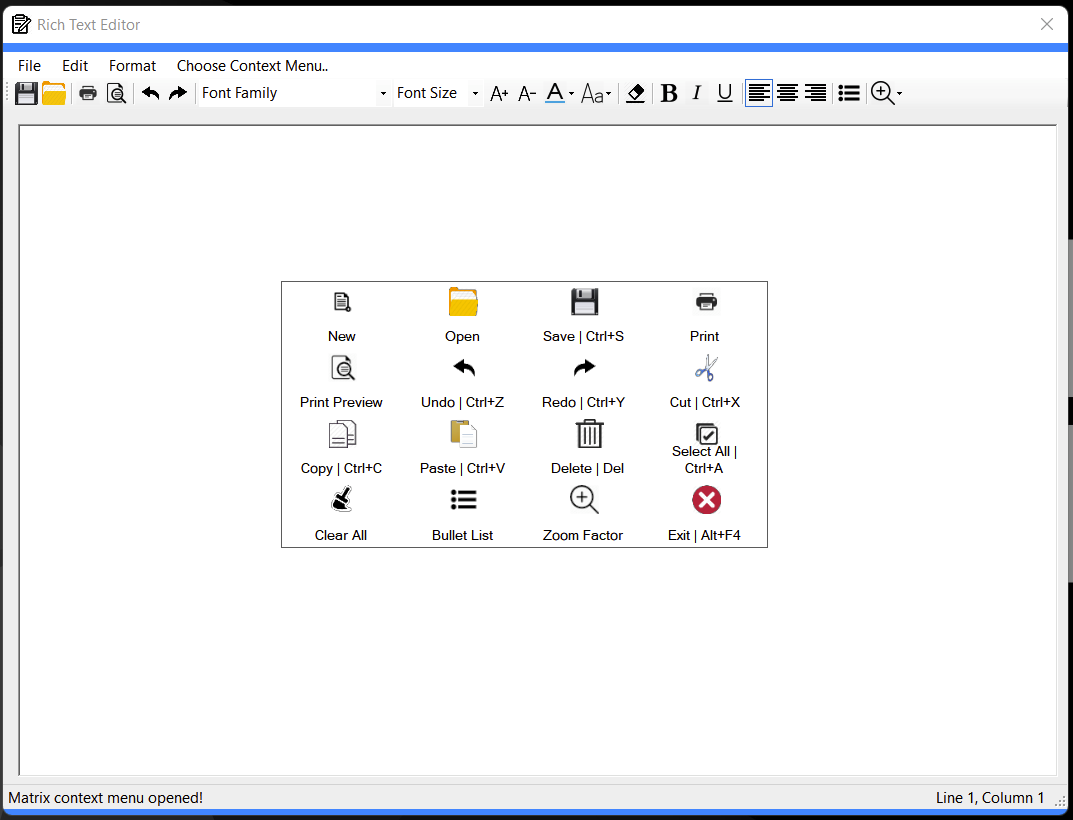Click Undo | Ctrl+Z in matrix menu
Screen dimensions: 1073x820
tap(463, 383)
